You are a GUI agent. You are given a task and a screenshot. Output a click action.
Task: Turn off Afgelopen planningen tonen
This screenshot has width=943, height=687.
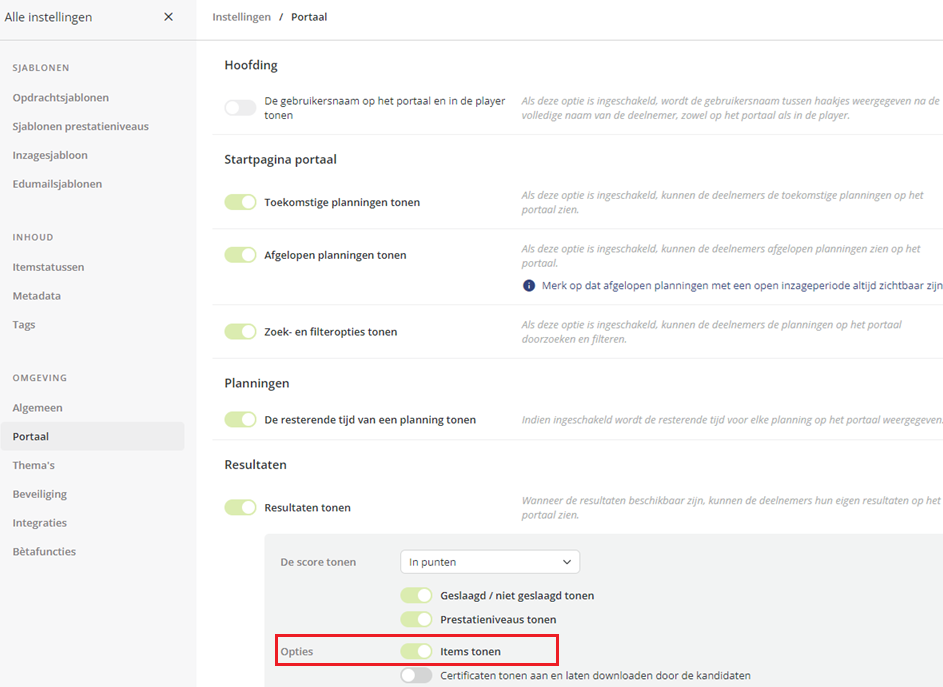pyautogui.click(x=240, y=255)
